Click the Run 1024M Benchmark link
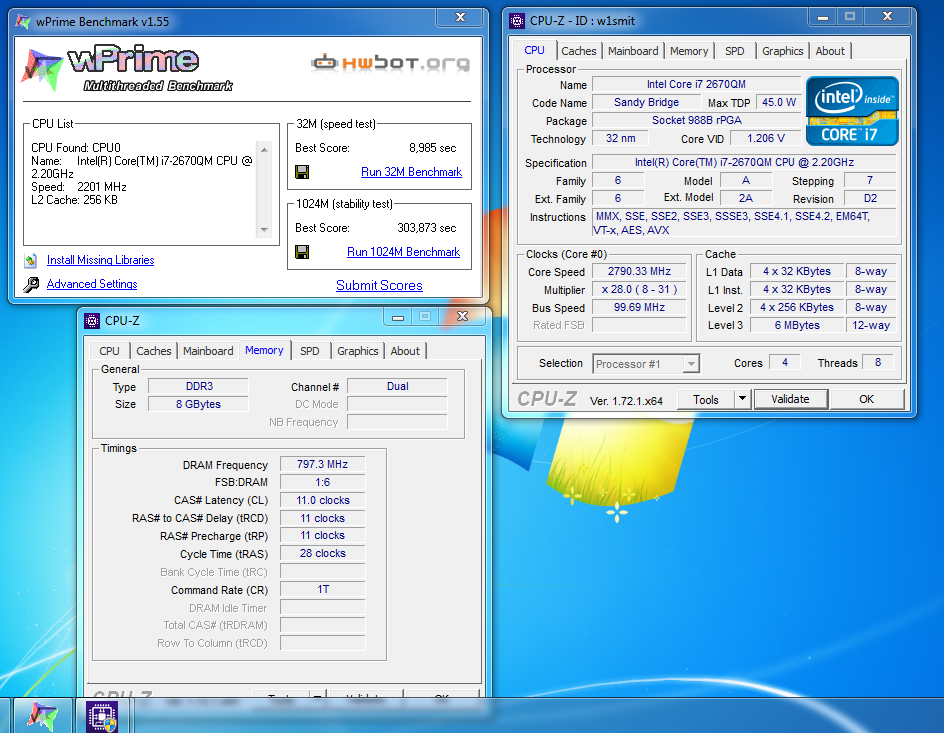Screen dimensions: 944x733 pos(403,252)
